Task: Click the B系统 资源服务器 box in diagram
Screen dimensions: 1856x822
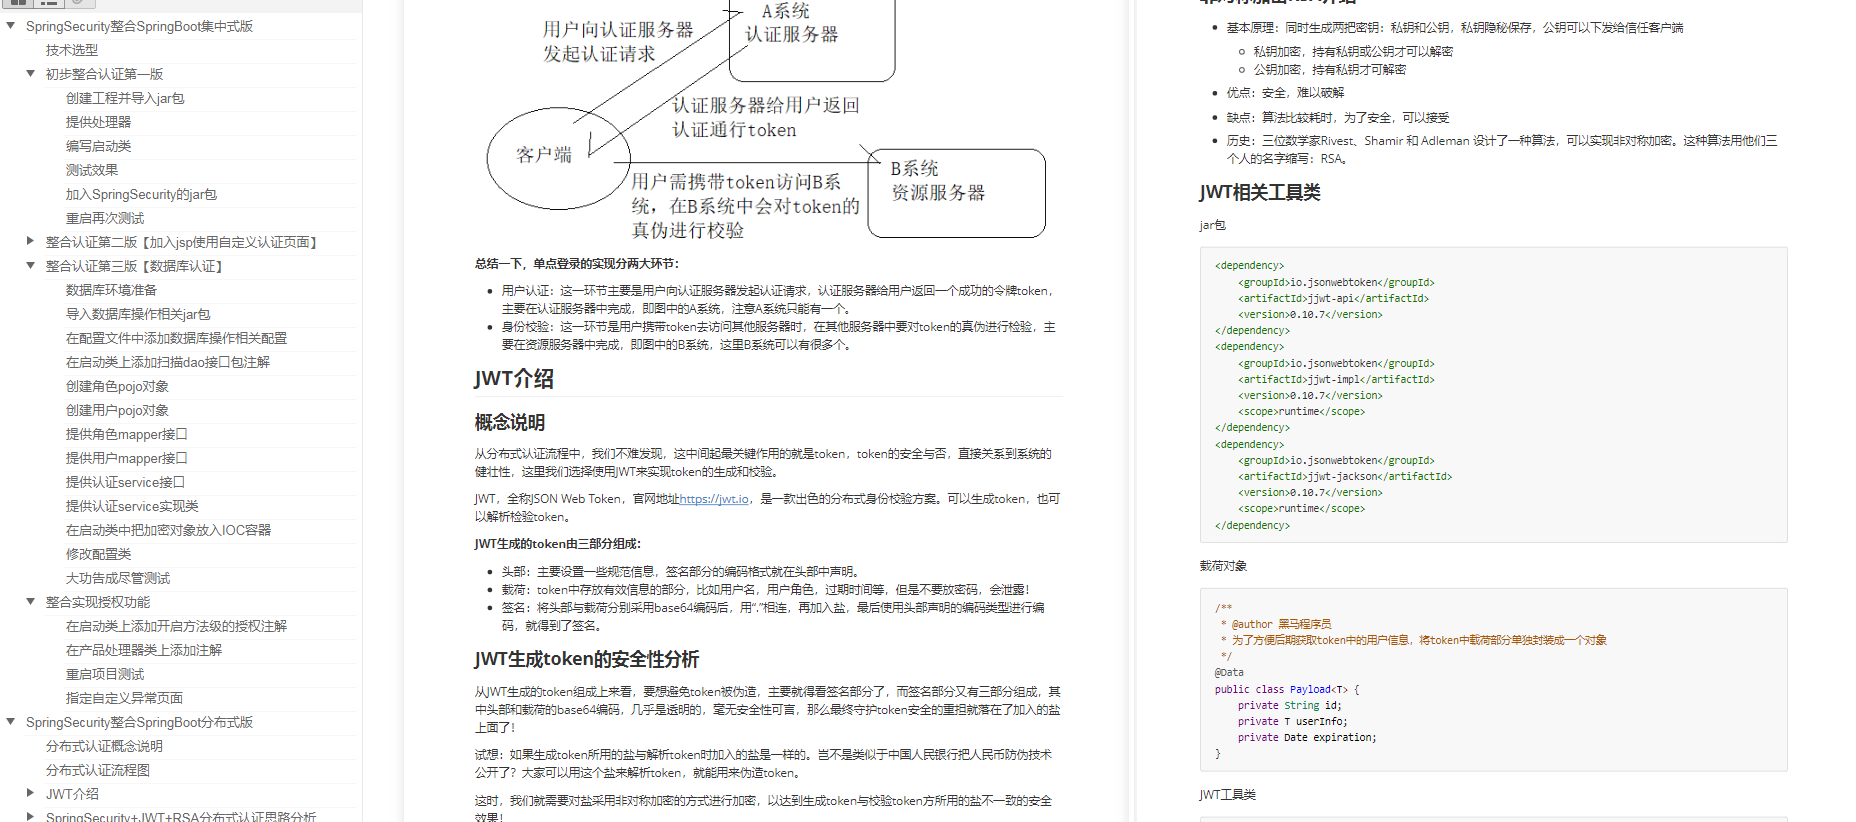Action: (956, 193)
